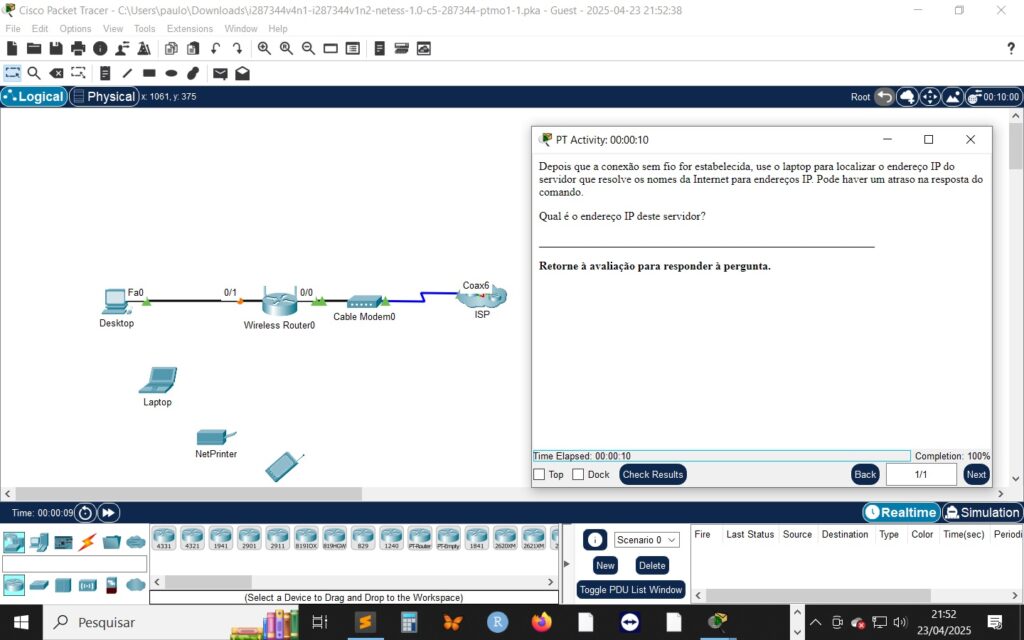Go to Next activity page
Screen dimensions: 1024x640
point(976,475)
